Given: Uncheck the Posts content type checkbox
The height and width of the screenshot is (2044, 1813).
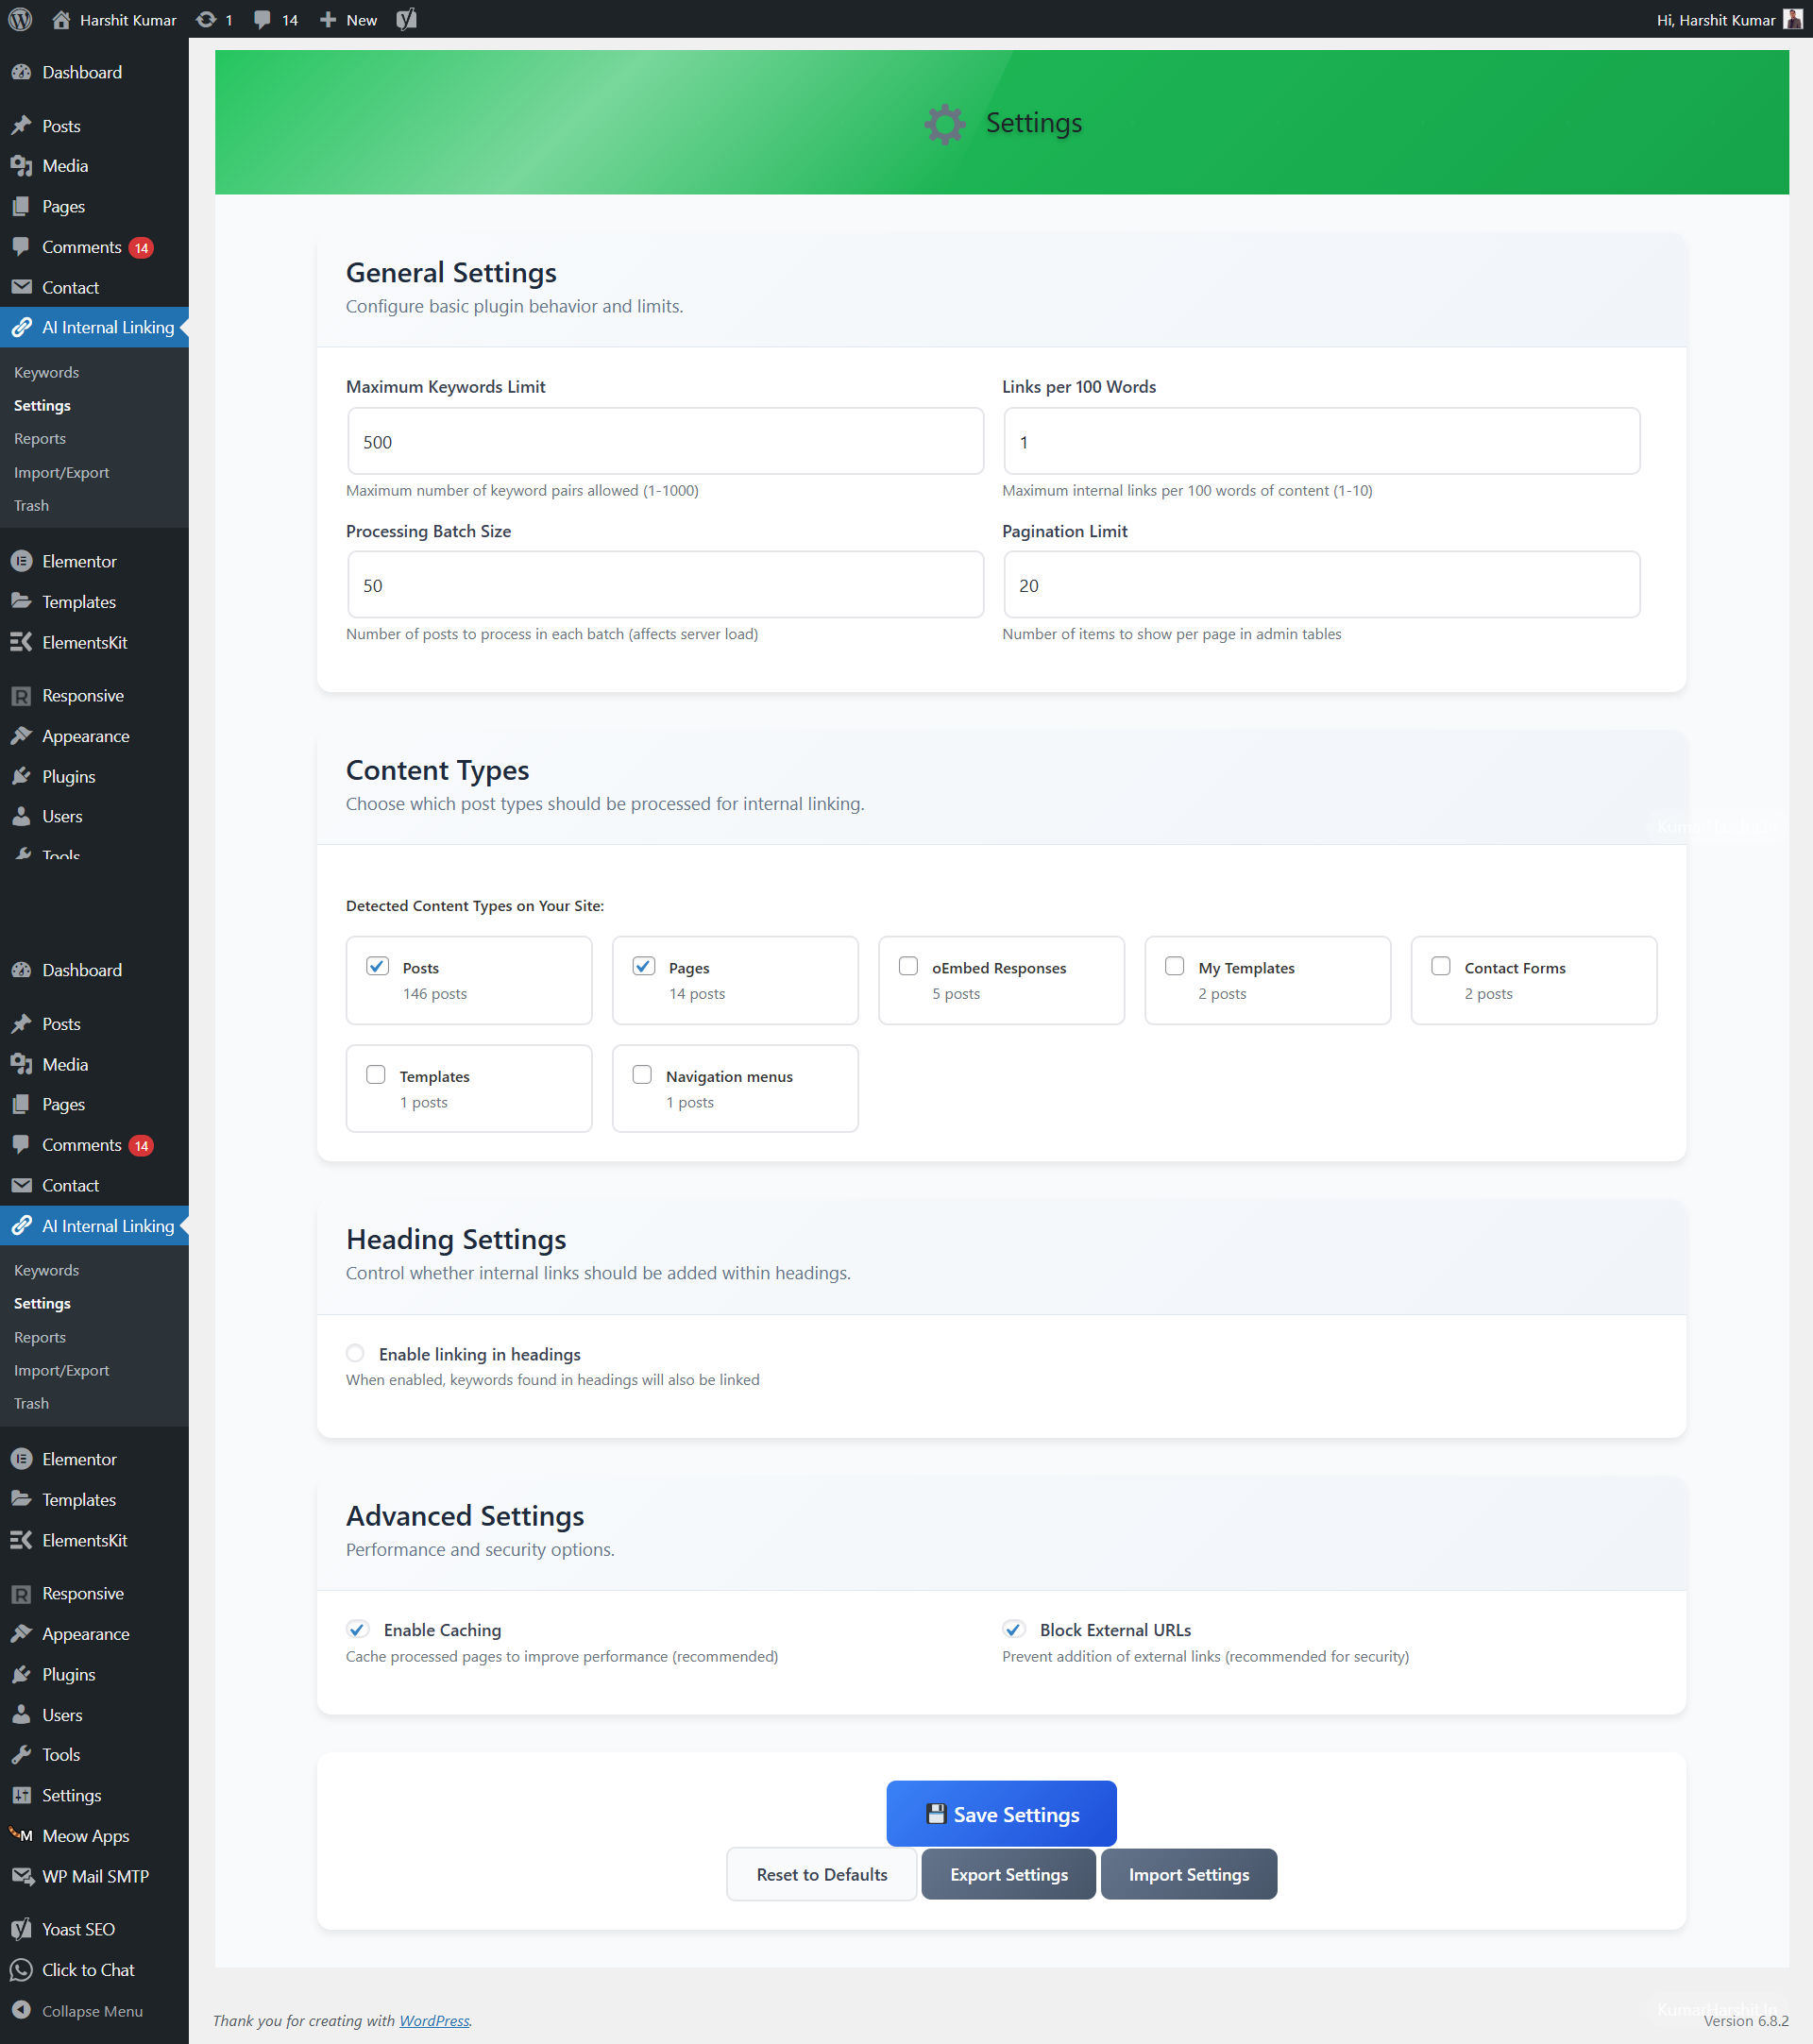Looking at the screenshot, I should [x=377, y=966].
